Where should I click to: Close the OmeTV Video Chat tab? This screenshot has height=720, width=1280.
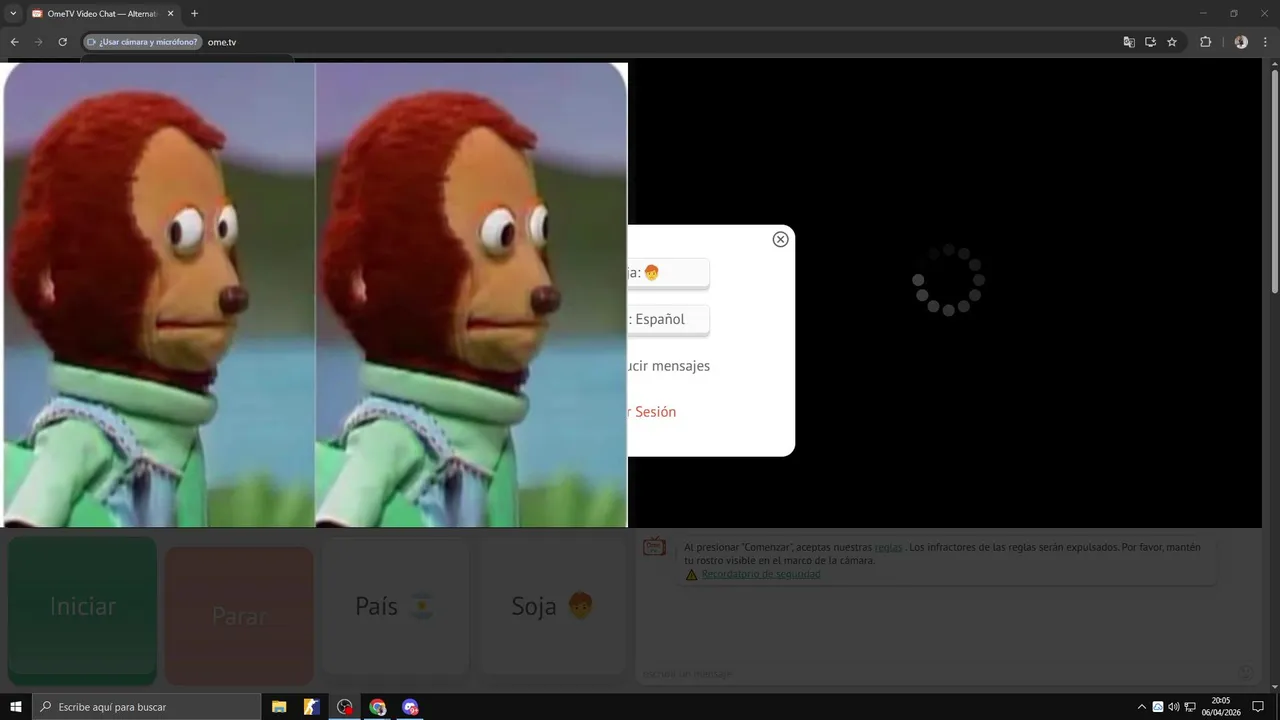[169, 14]
